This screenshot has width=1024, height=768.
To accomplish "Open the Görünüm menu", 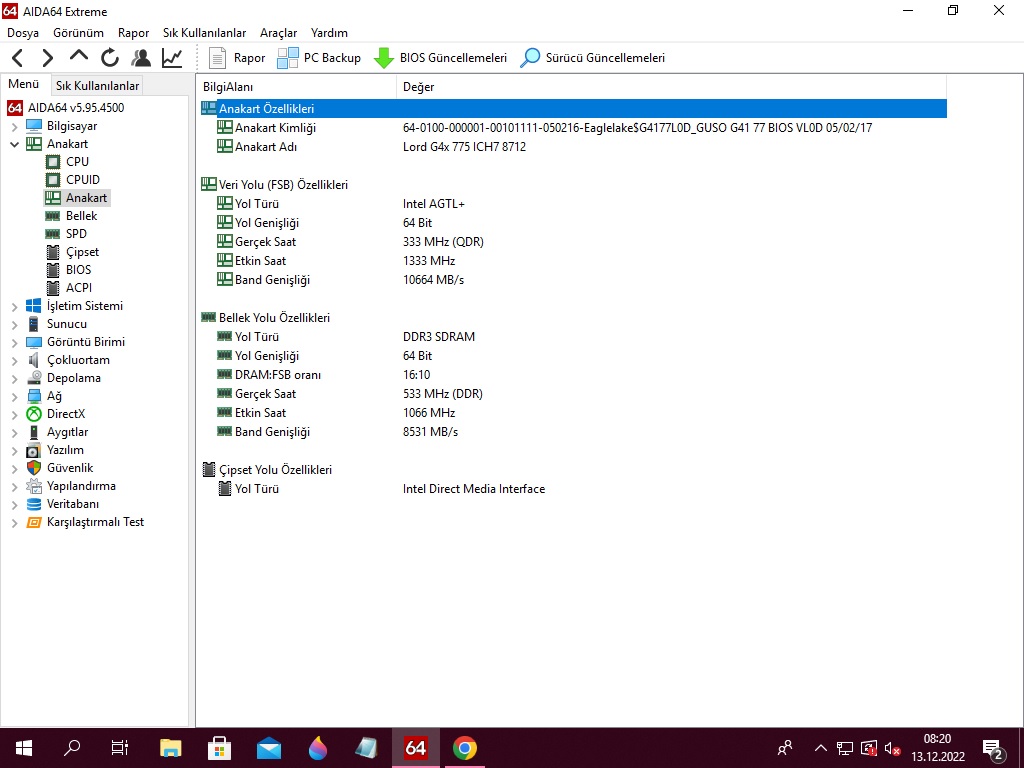I will pos(78,33).
